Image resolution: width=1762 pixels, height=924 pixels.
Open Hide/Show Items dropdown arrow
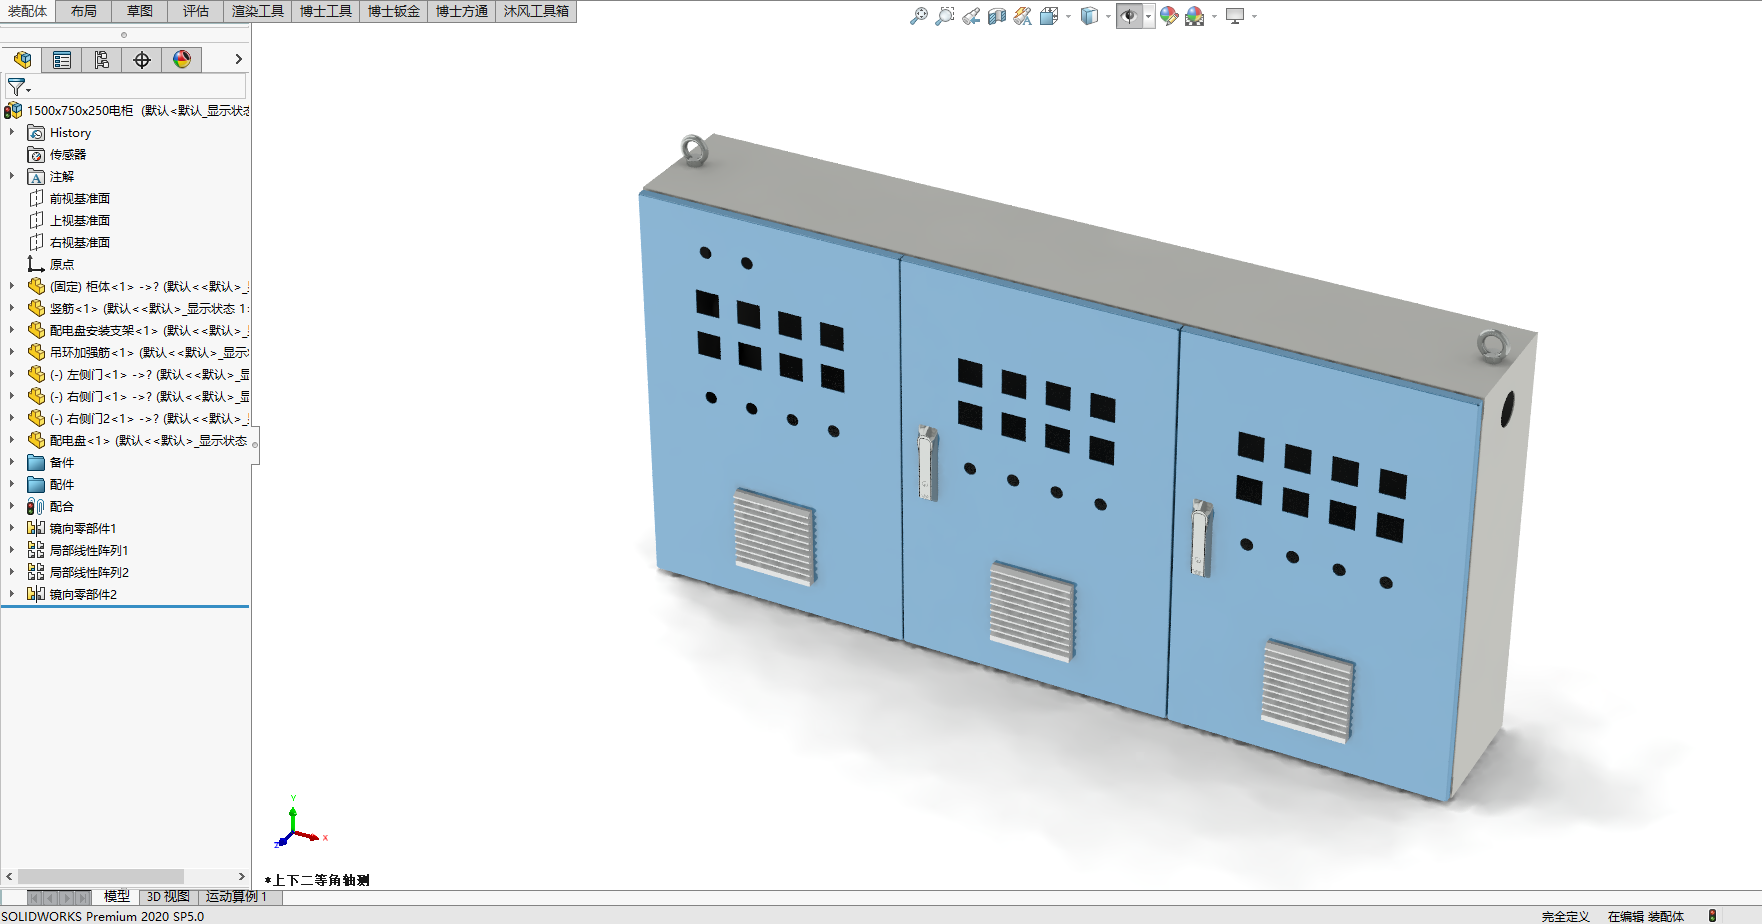click(x=1148, y=16)
